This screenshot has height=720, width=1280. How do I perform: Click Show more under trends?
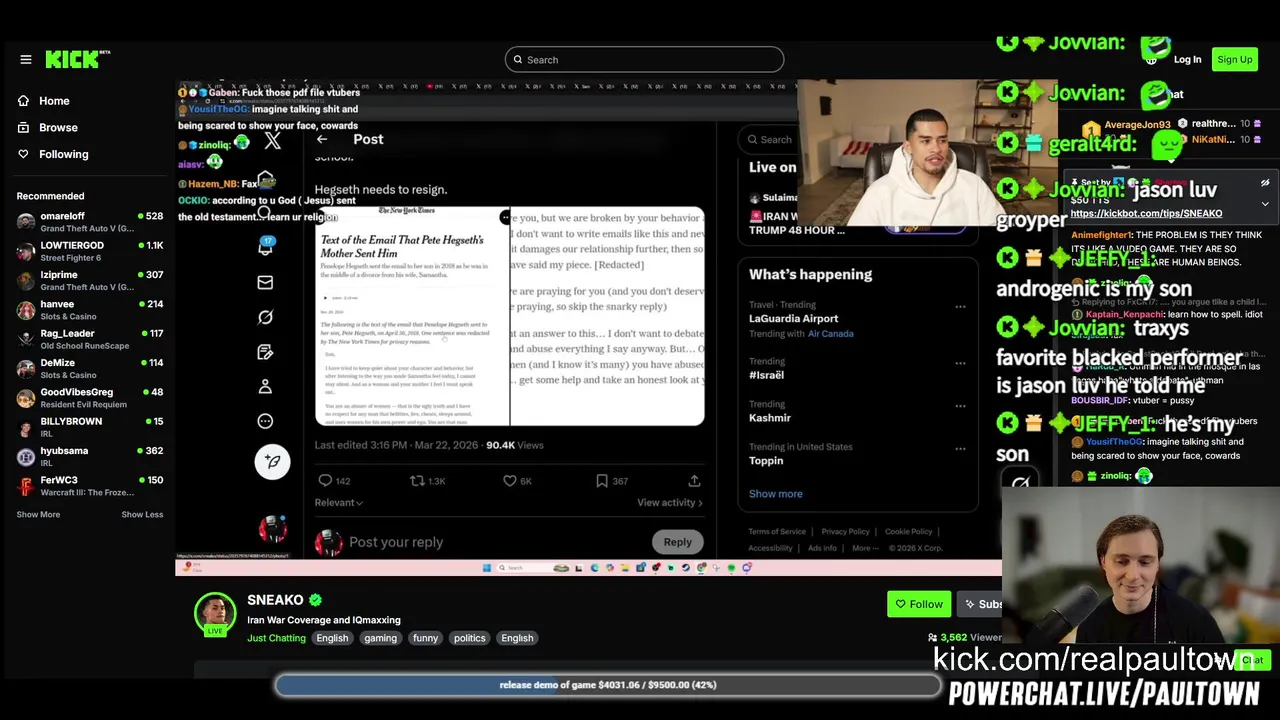point(775,494)
